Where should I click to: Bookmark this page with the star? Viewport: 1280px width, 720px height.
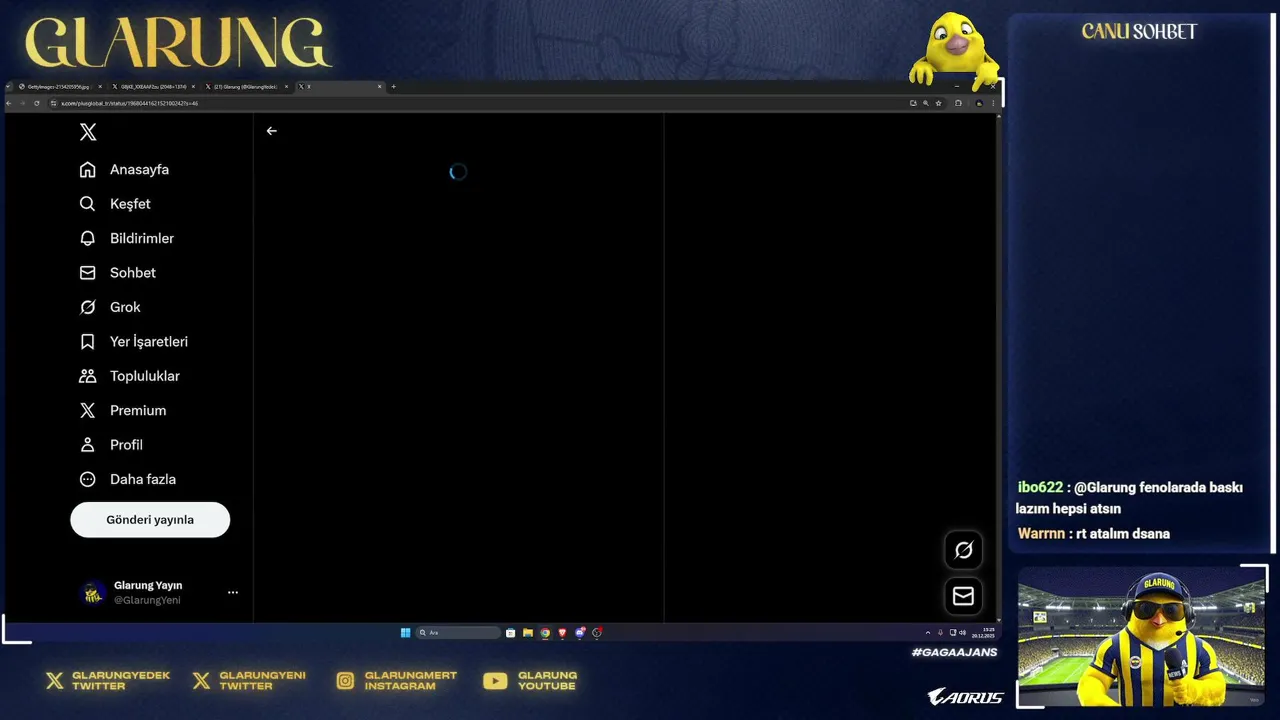(938, 103)
